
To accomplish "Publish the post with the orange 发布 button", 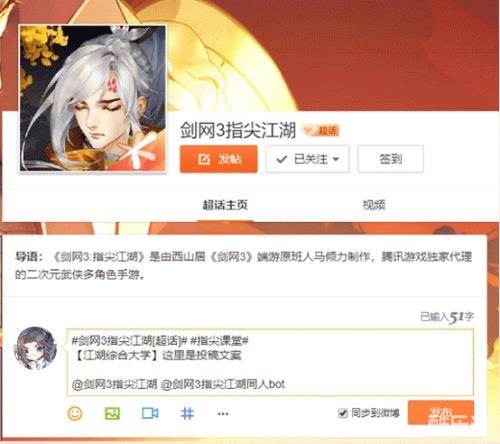I will point(441,413).
